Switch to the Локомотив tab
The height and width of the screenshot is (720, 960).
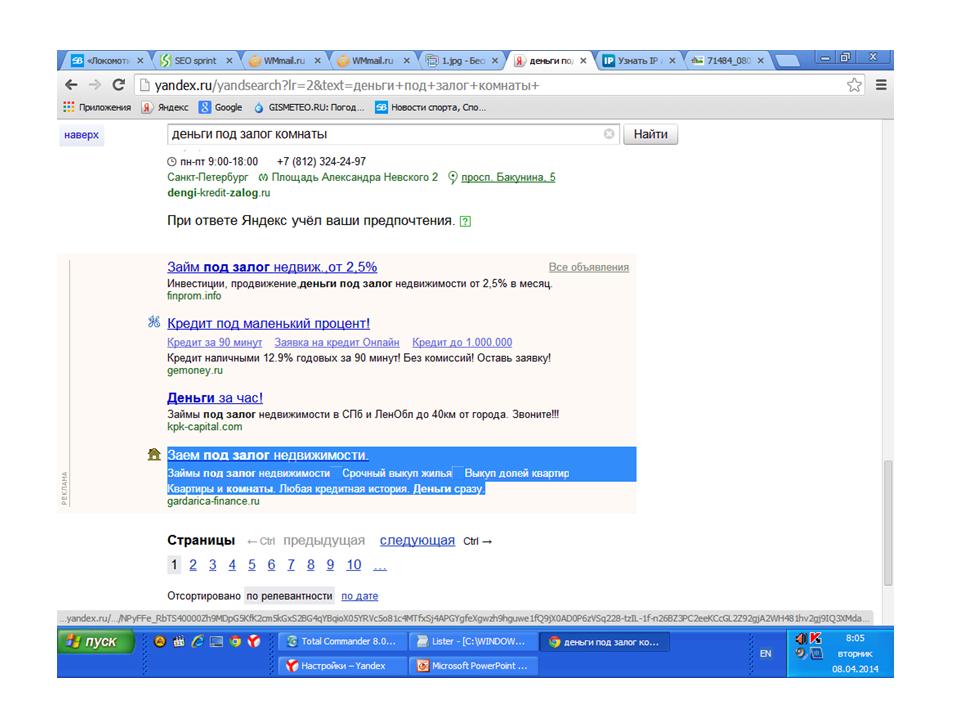(x=107, y=61)
